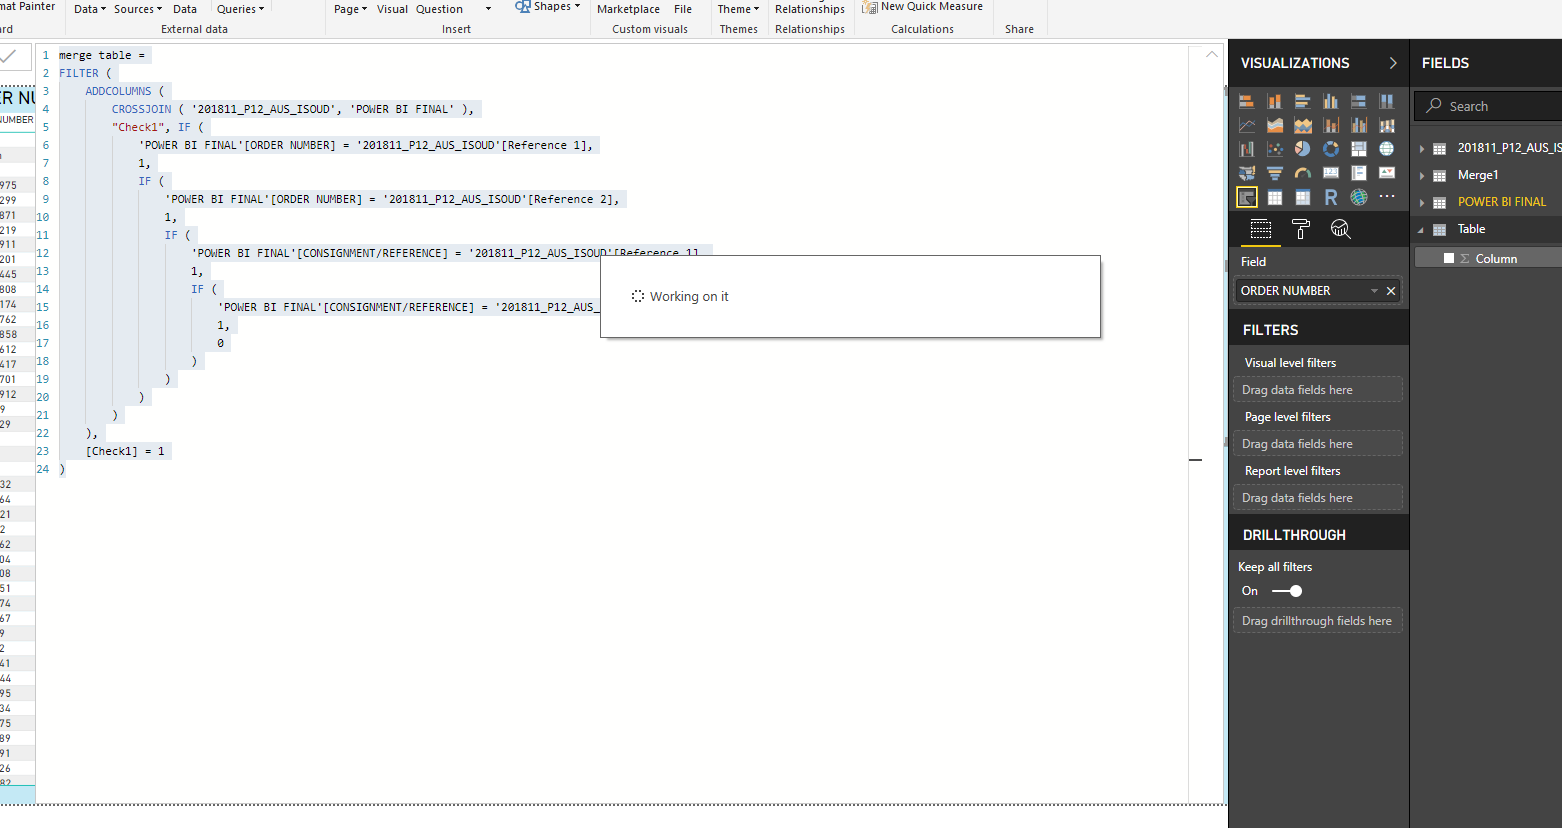
Task: Commit formula with the checkmark icon
Action: tap(8, 57)
